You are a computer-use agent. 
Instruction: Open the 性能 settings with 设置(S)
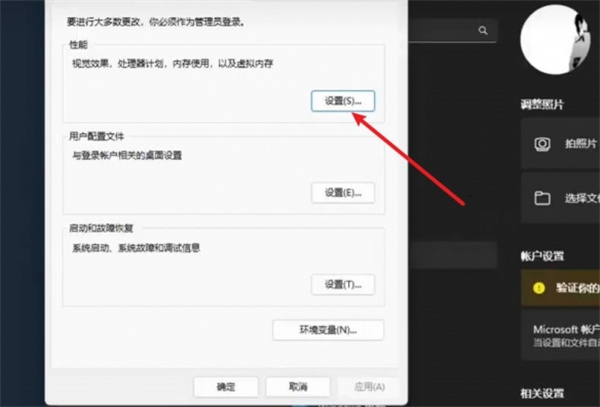click(x=342, y=101)
